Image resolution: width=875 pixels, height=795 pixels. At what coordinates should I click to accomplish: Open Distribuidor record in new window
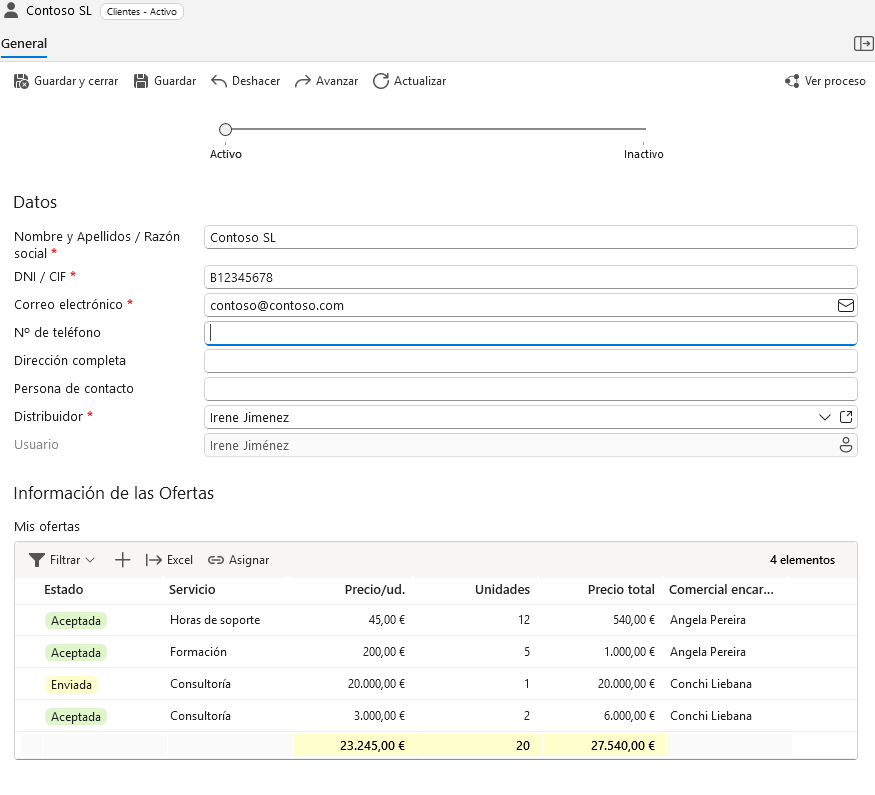point(846,417)
